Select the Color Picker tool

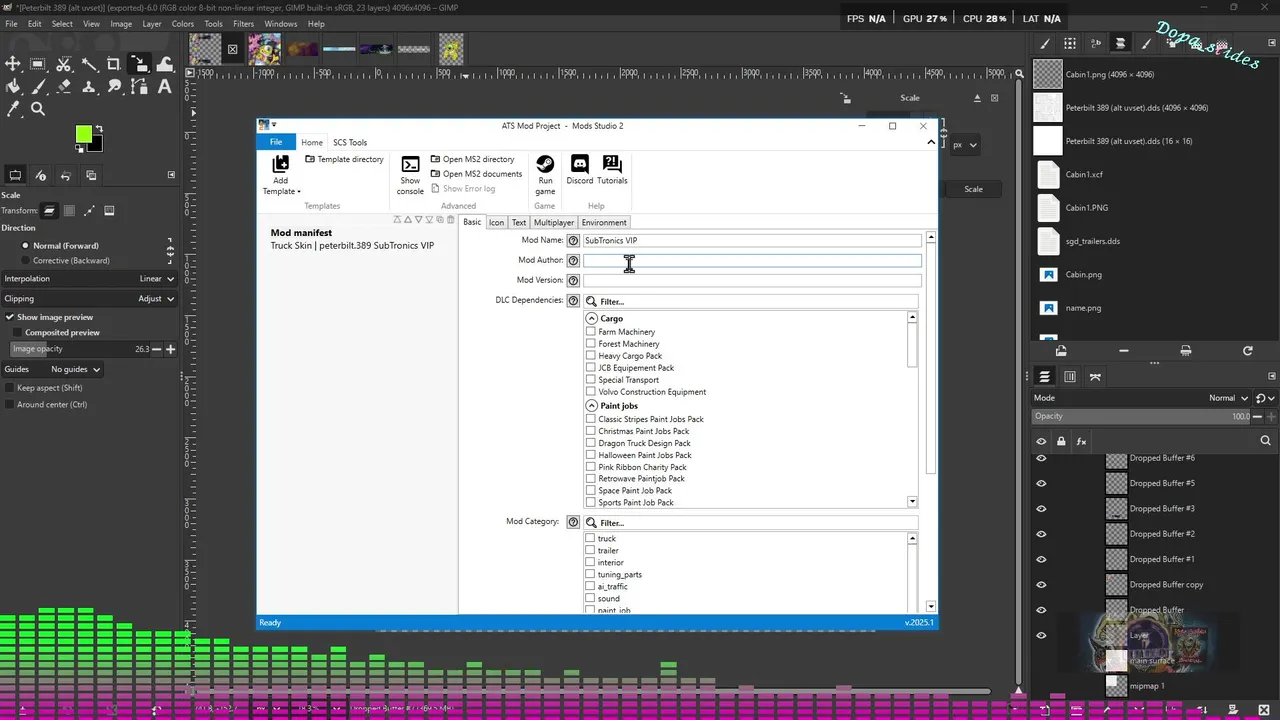[x=13, y=109]
